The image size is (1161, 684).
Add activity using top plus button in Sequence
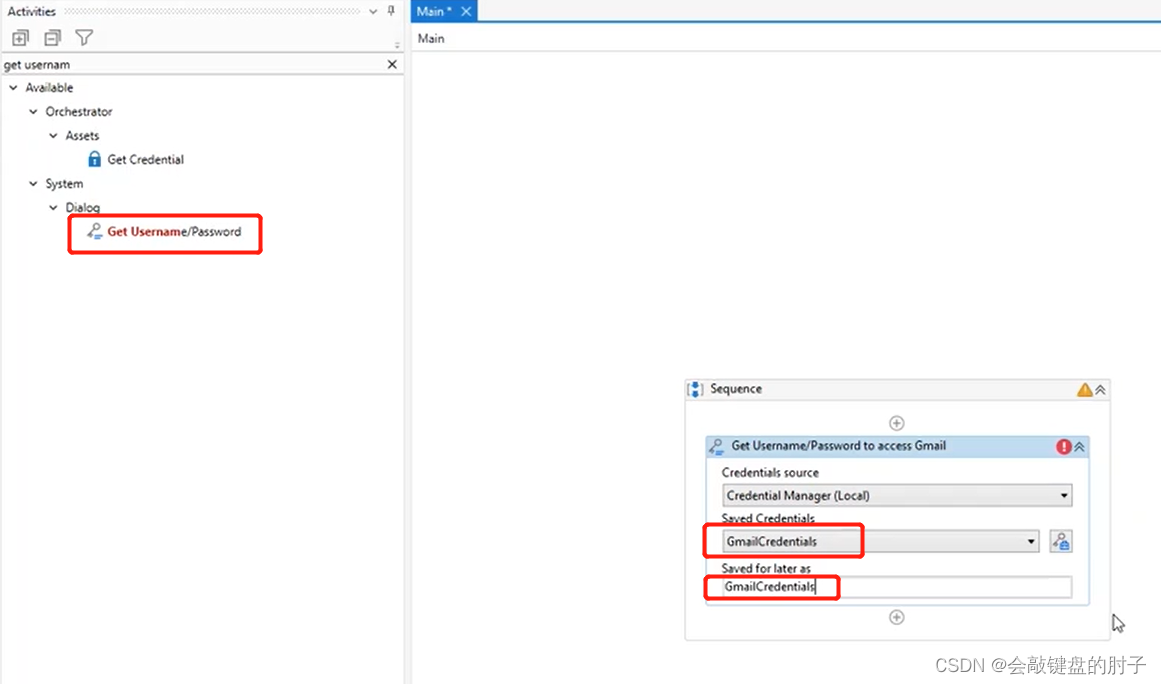pyautogui.click(x=897, y=423)
